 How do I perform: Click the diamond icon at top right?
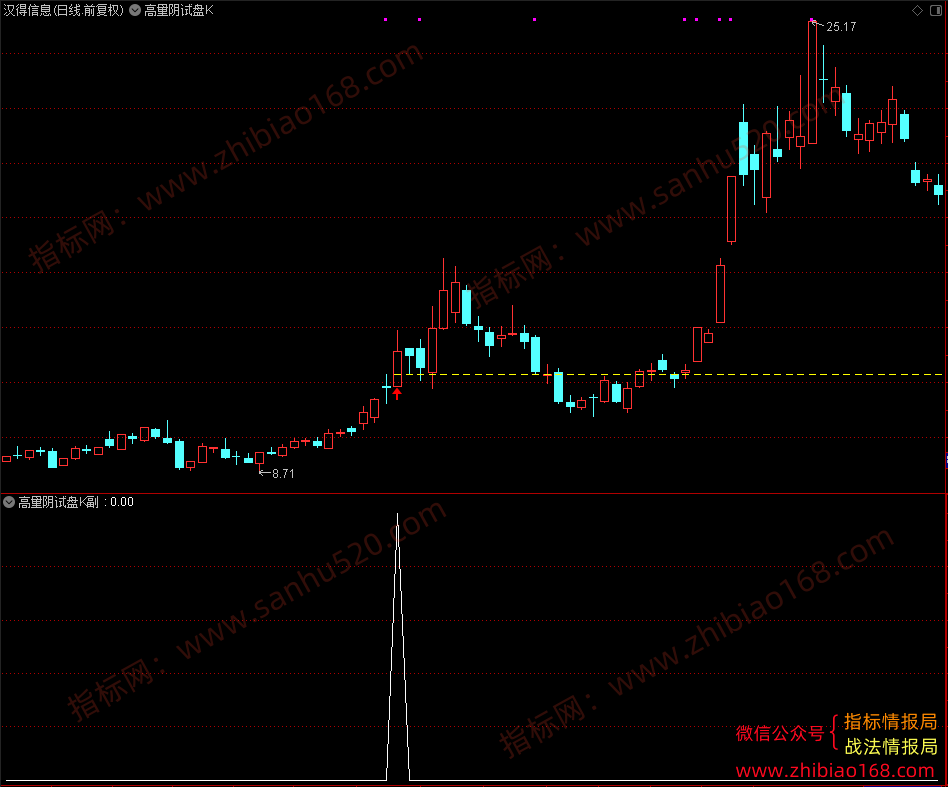(917, 10)
